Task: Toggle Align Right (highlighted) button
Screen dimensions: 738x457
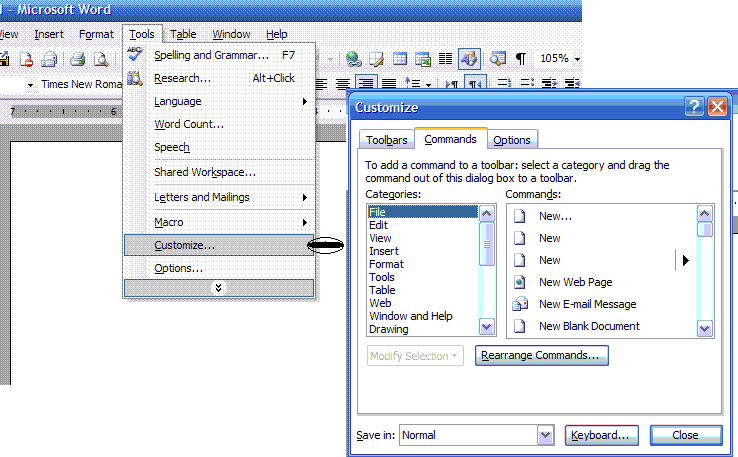Action: click(x=366, y=83)
